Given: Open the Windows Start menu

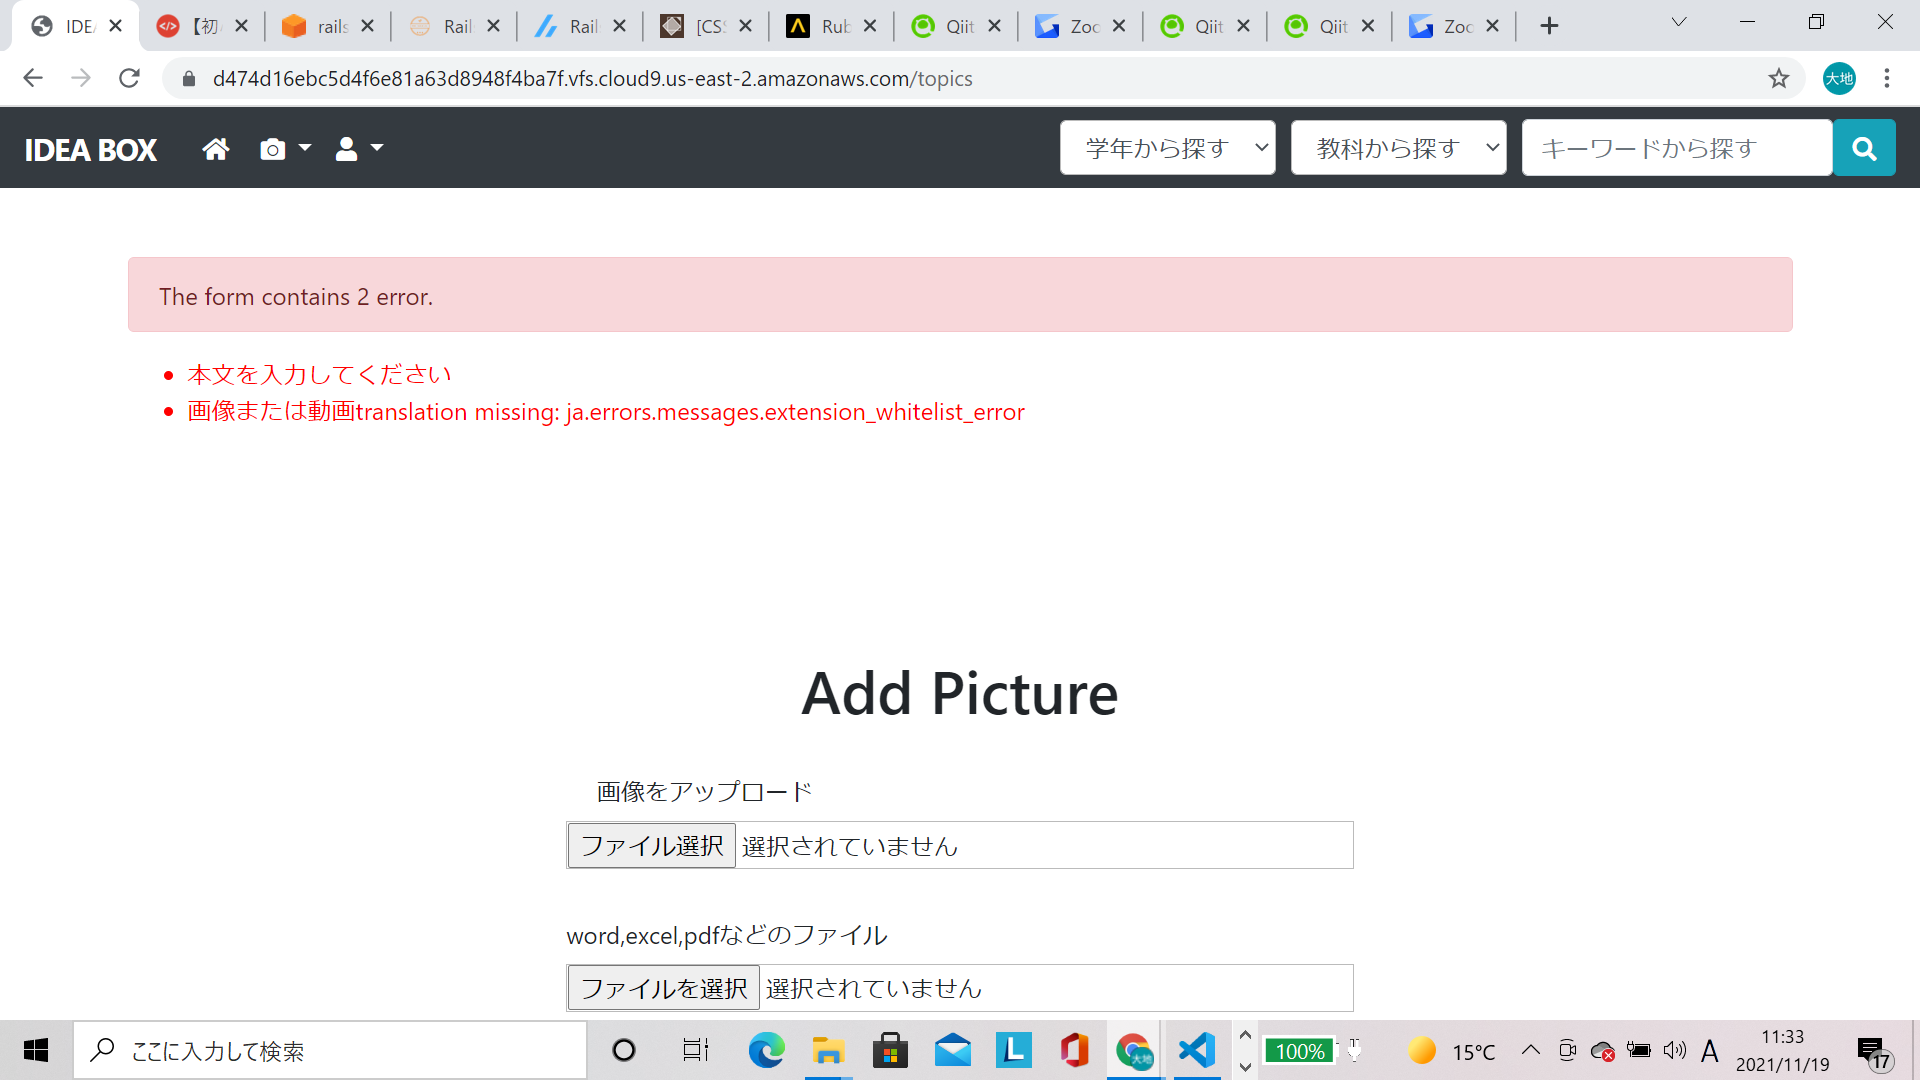Looking at the screenshot, I should coord(36,1051).
